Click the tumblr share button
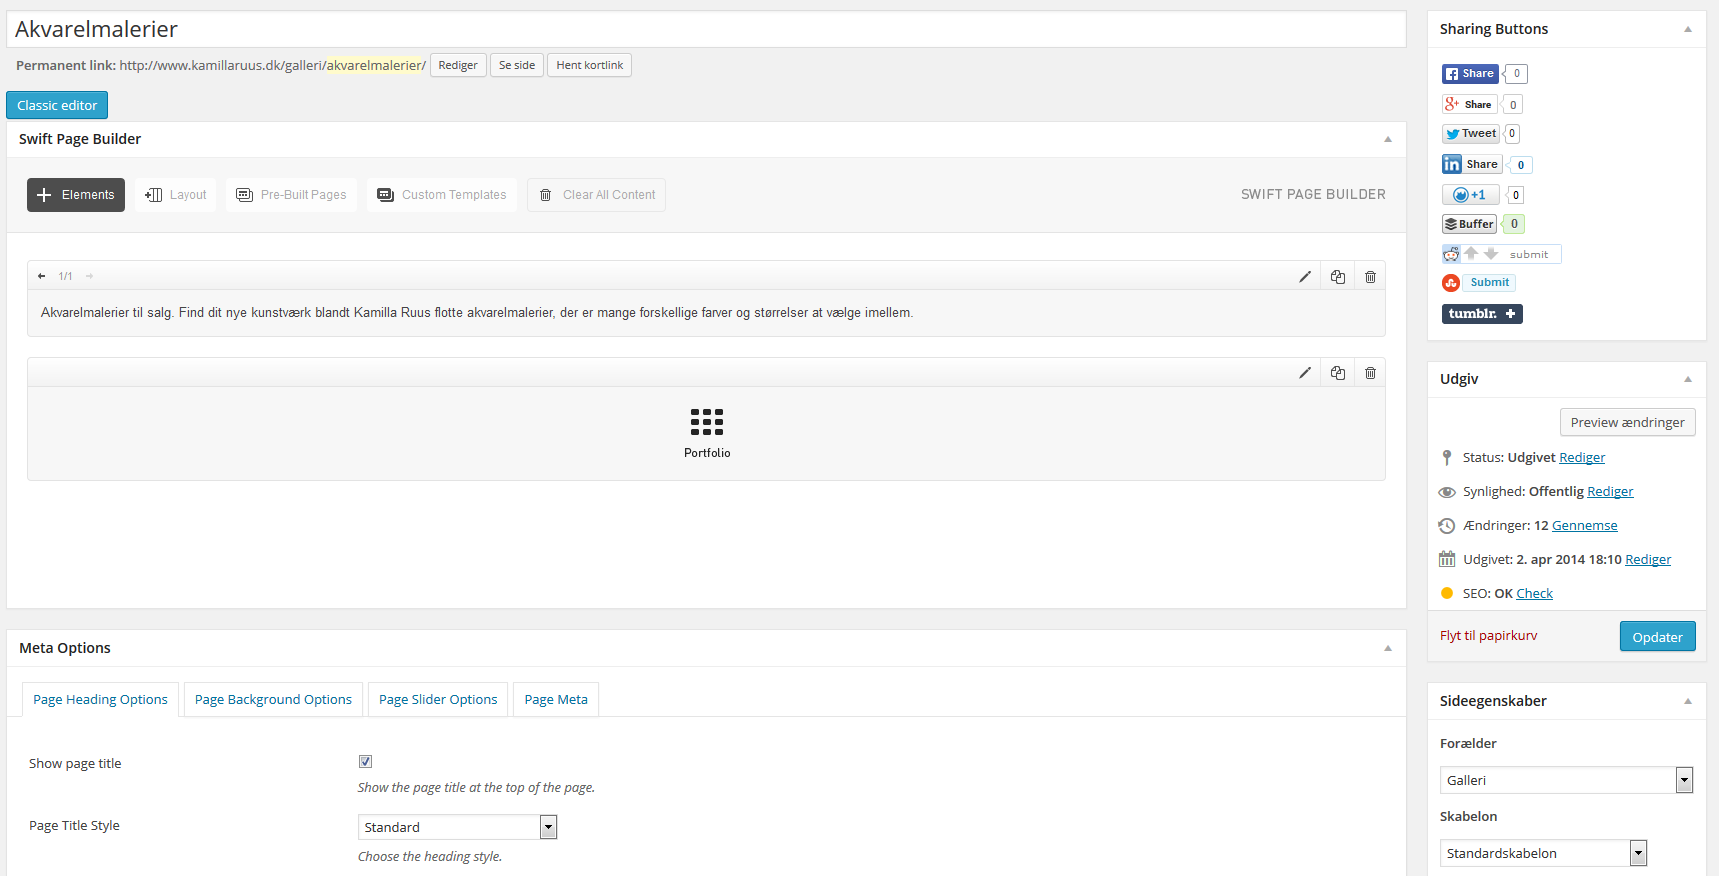This screenshot has width=1719, height=876. 1481,314
